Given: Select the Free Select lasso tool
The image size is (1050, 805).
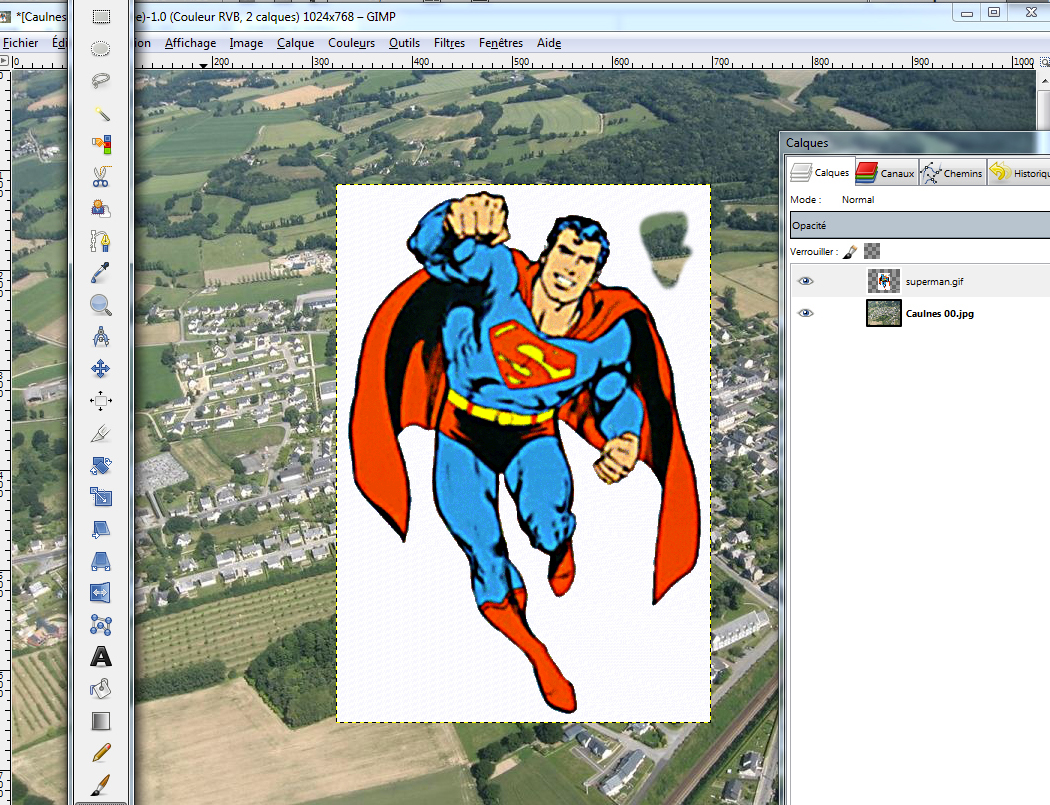Looking at the screenshot, I should [x=101, y=81].
